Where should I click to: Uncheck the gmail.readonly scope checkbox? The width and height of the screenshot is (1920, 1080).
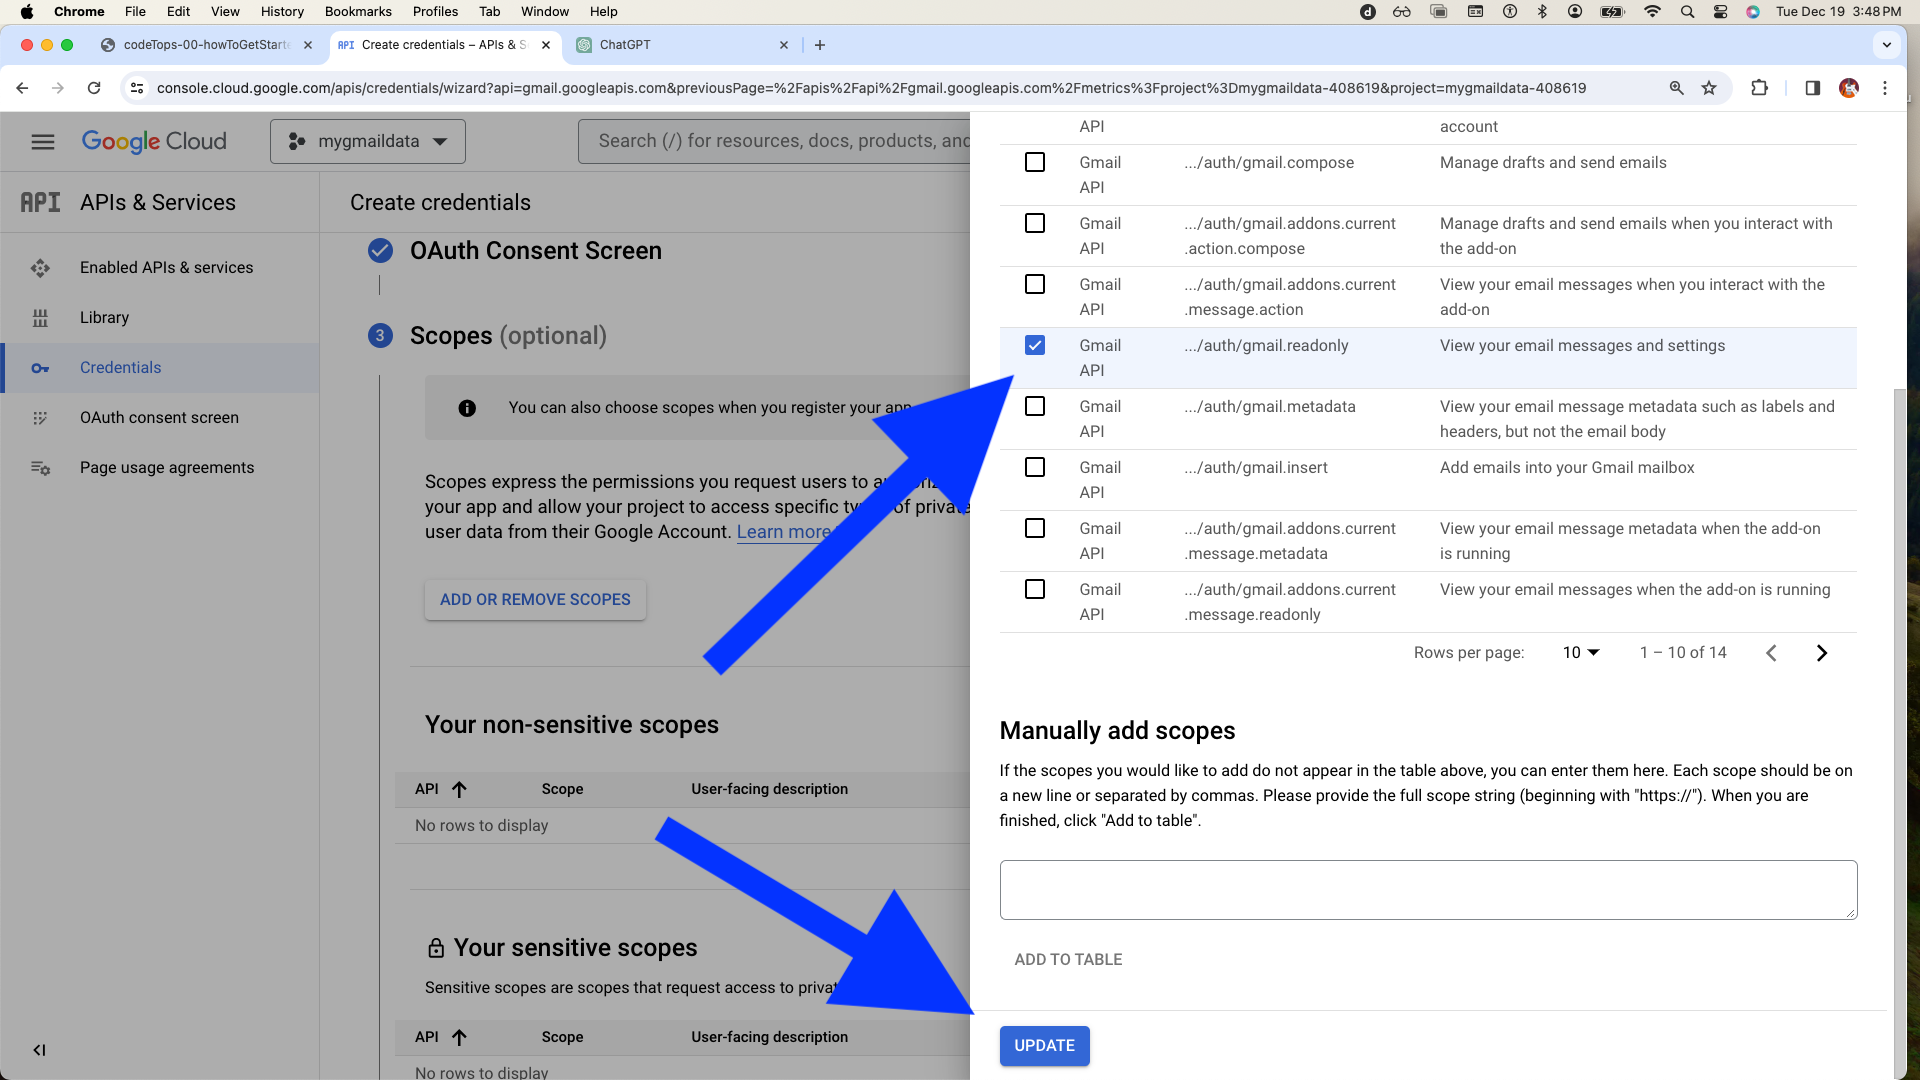pyautogui.click(x=1035, y=345)
